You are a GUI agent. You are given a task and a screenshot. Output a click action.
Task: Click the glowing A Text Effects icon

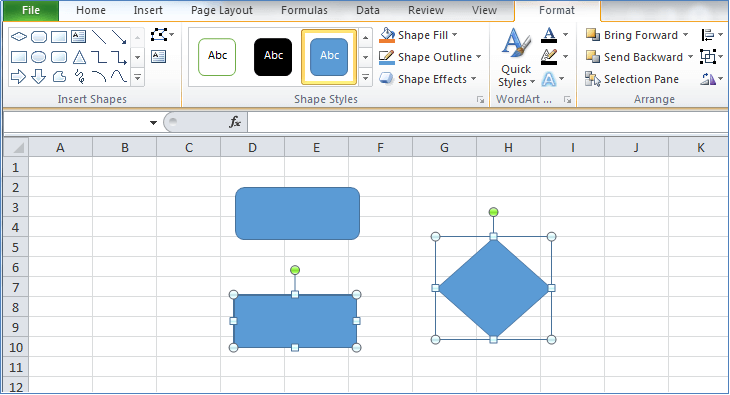point(549,79)
